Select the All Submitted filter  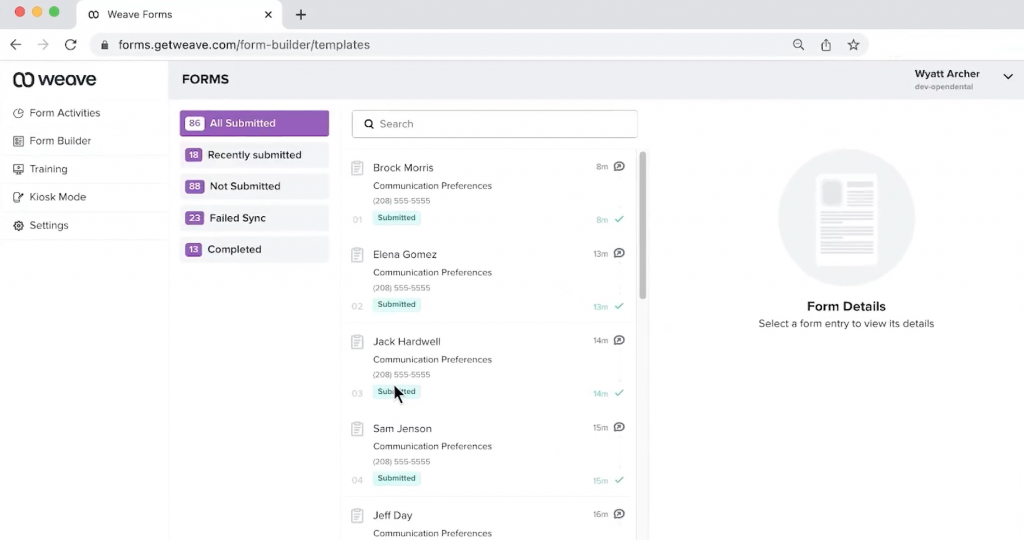254,124
